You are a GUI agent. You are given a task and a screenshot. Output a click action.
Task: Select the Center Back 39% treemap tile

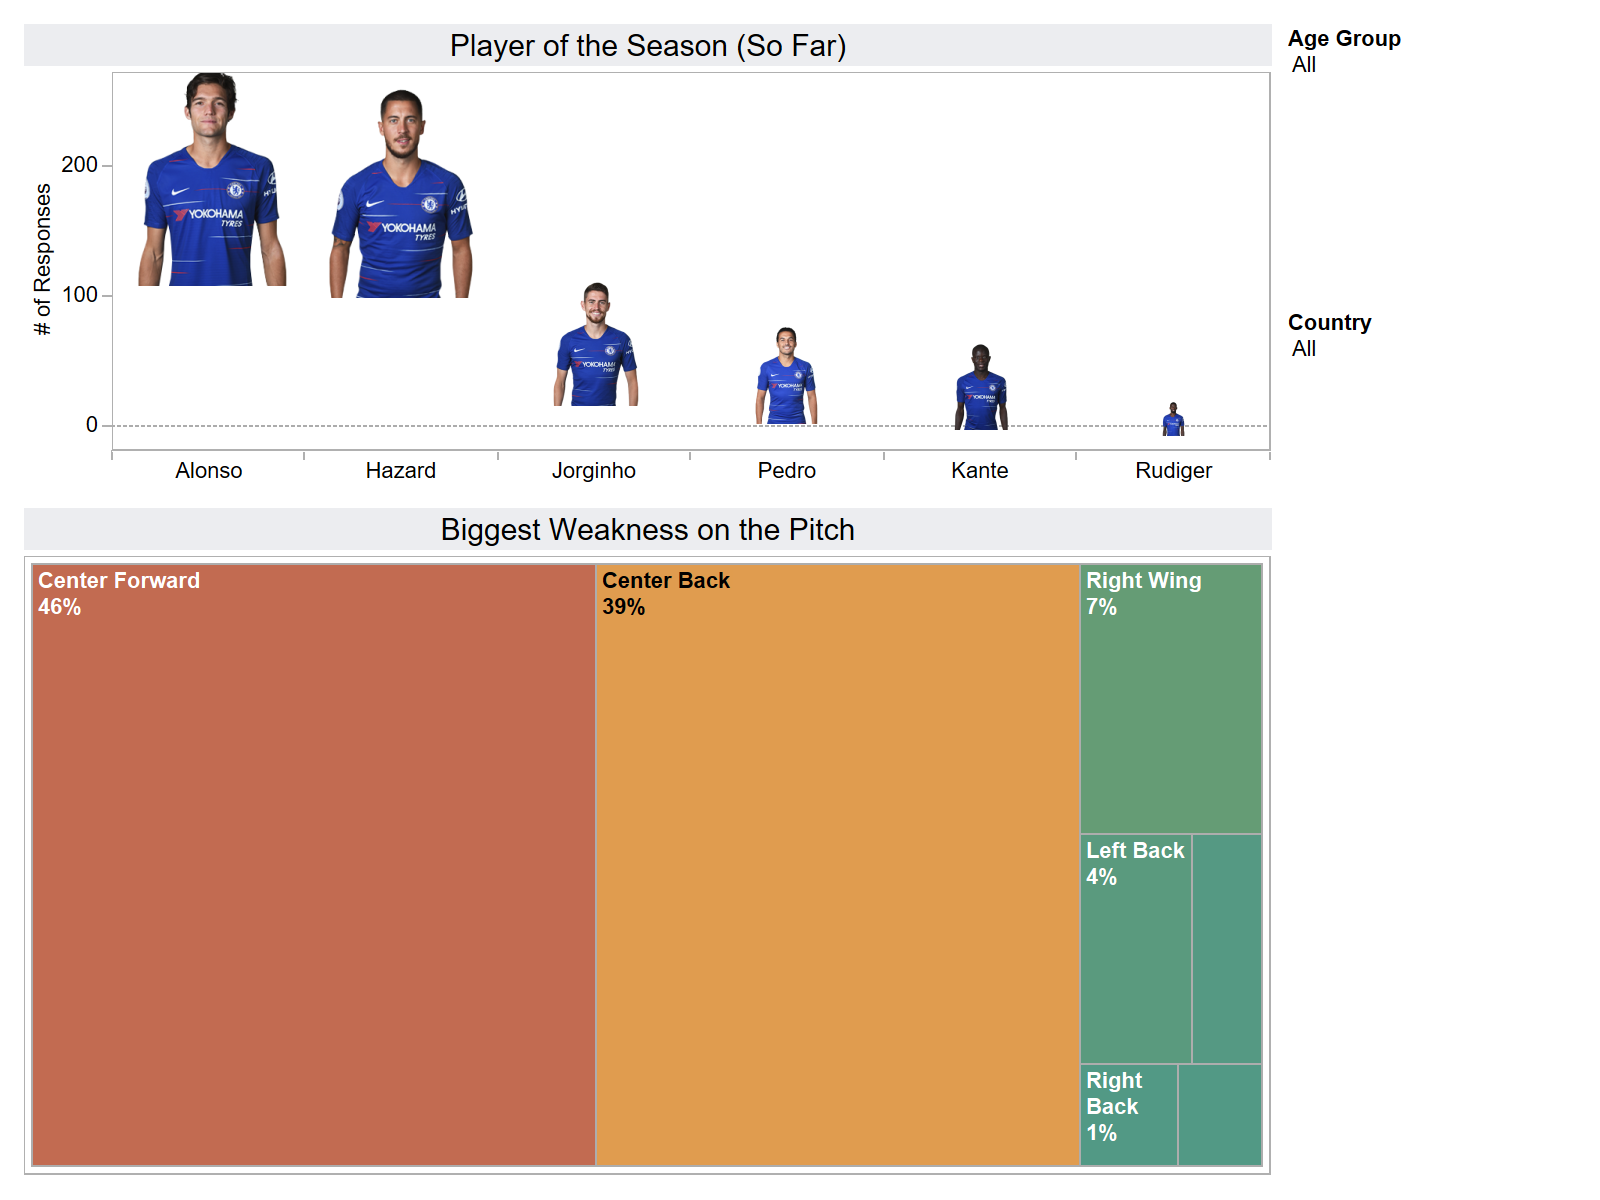coord(838,865)
